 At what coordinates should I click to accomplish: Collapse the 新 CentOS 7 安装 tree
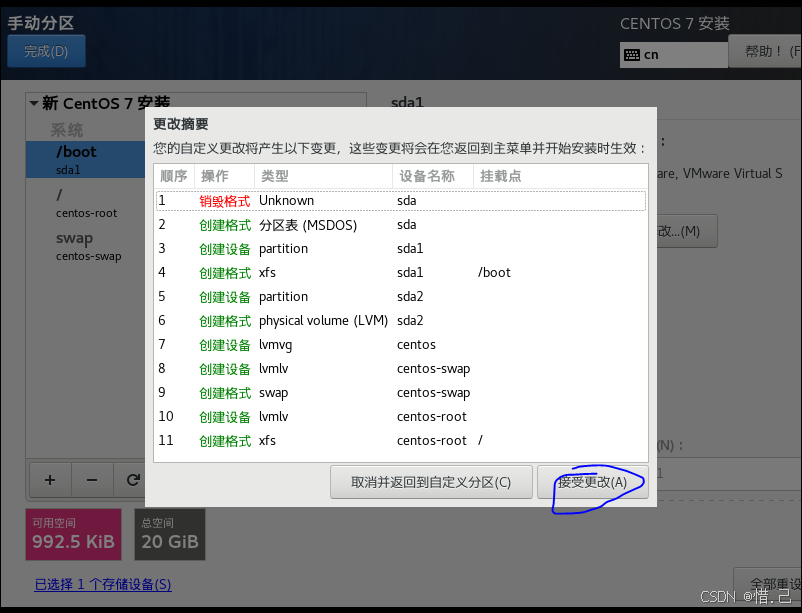coord(34,104)
